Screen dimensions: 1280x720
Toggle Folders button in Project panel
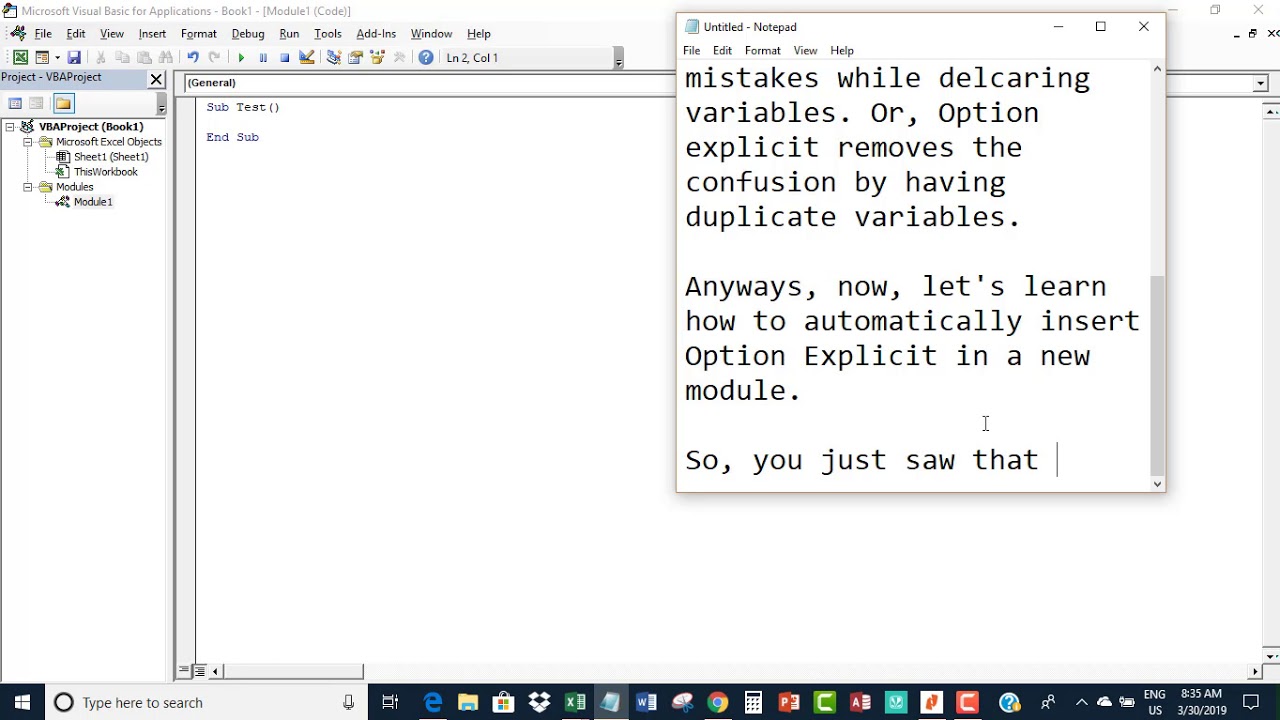[63, 103]
